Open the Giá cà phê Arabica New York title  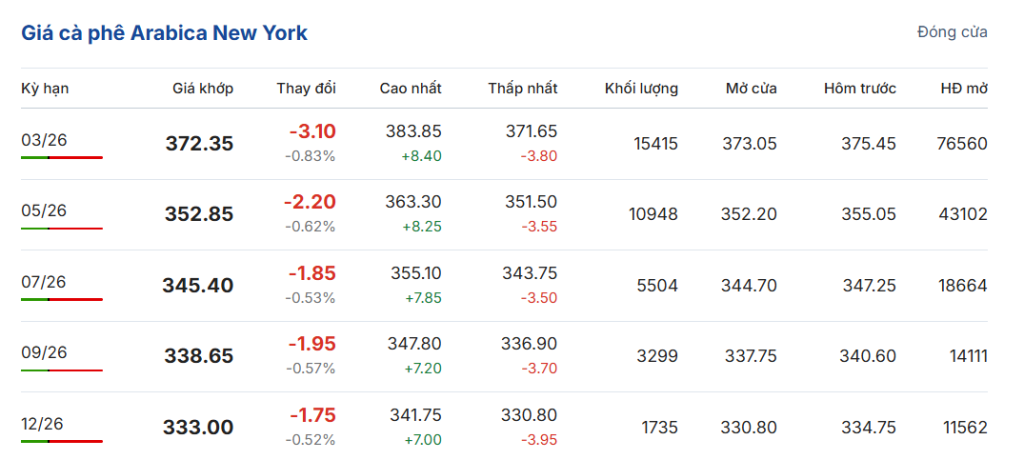164,33
